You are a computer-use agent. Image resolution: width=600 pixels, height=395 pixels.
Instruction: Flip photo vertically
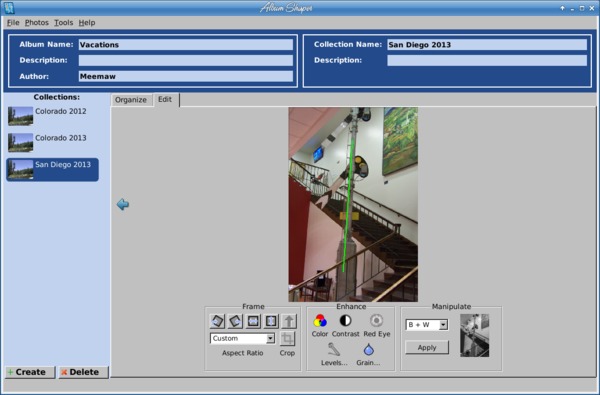pyautogui.click(x=271, y=321)
